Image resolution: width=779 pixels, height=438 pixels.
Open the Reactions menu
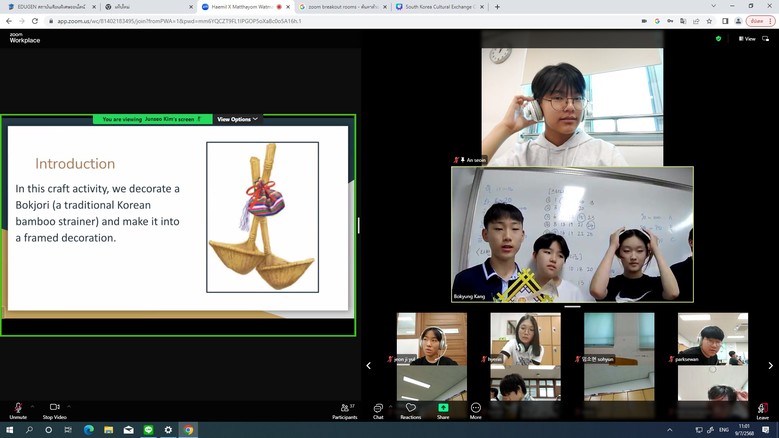click(x=410, y=408)
